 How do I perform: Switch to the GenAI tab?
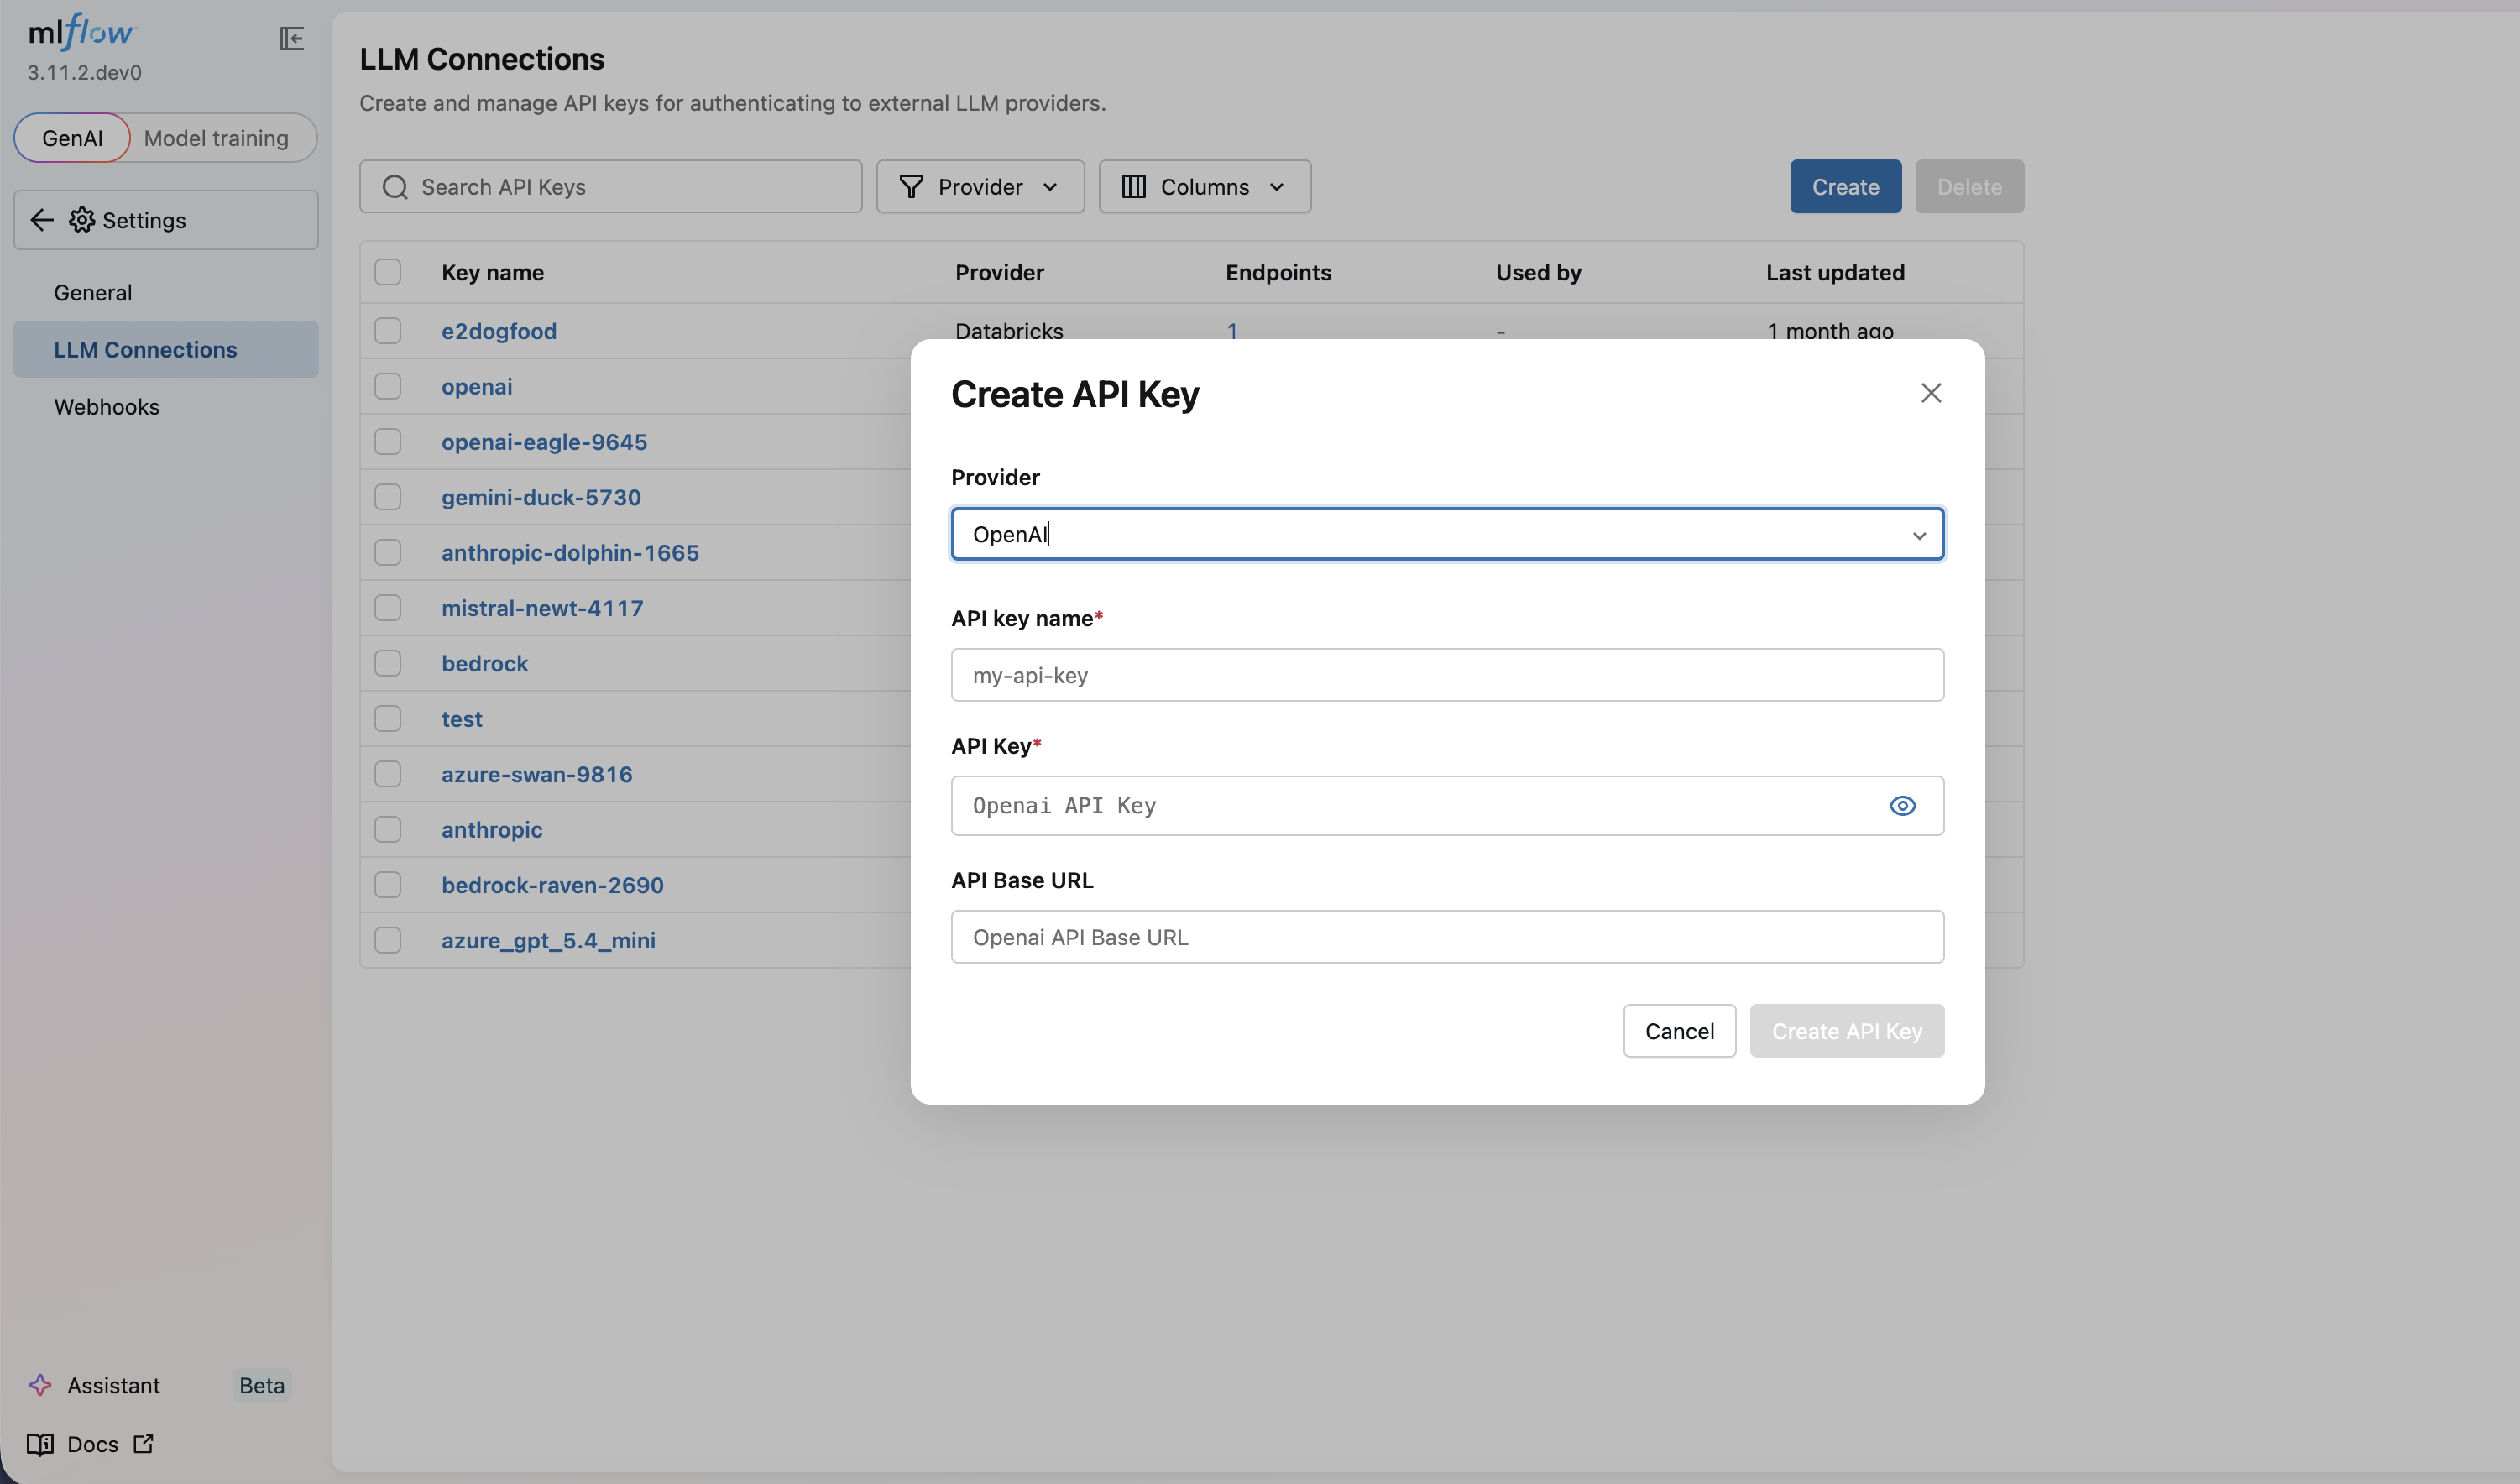72,138
